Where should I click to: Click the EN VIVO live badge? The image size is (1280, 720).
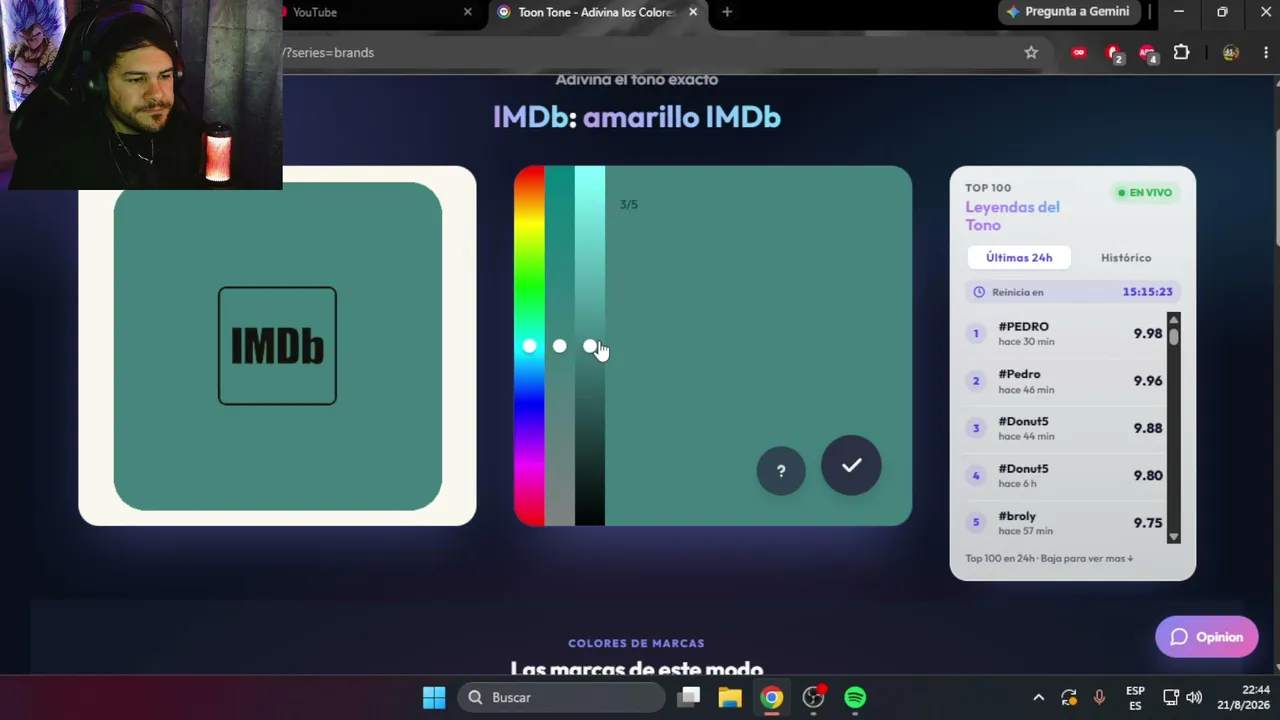click(1145, 192)
